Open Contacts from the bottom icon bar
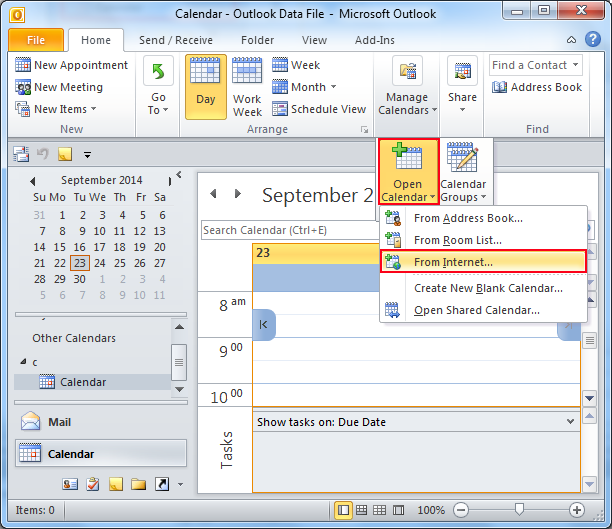Image resolution: width=612 pixels, height=529 pixels. (70, 484)
